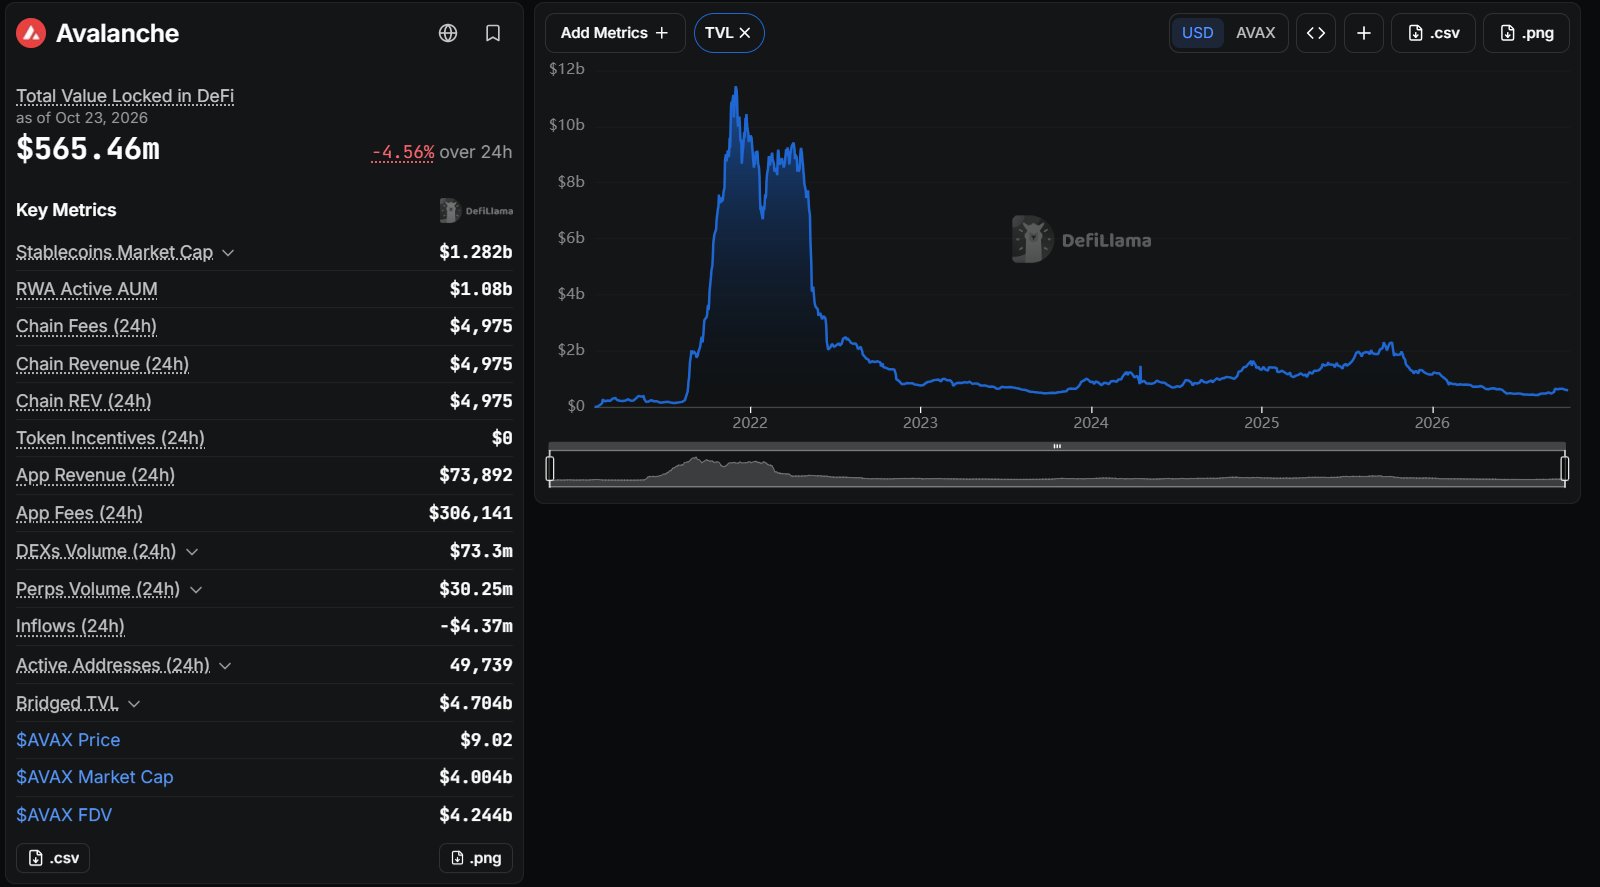Grab the right handle of chart range slider

coord(1565,467)
